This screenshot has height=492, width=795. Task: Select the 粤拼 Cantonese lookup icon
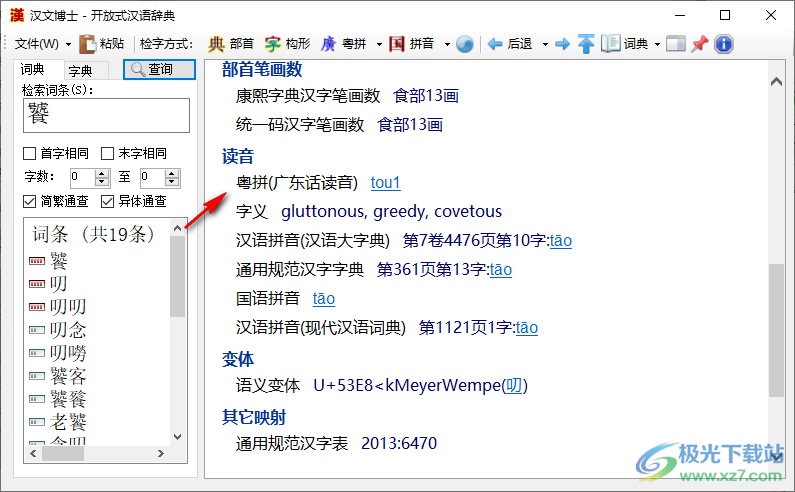pos(329,44)
